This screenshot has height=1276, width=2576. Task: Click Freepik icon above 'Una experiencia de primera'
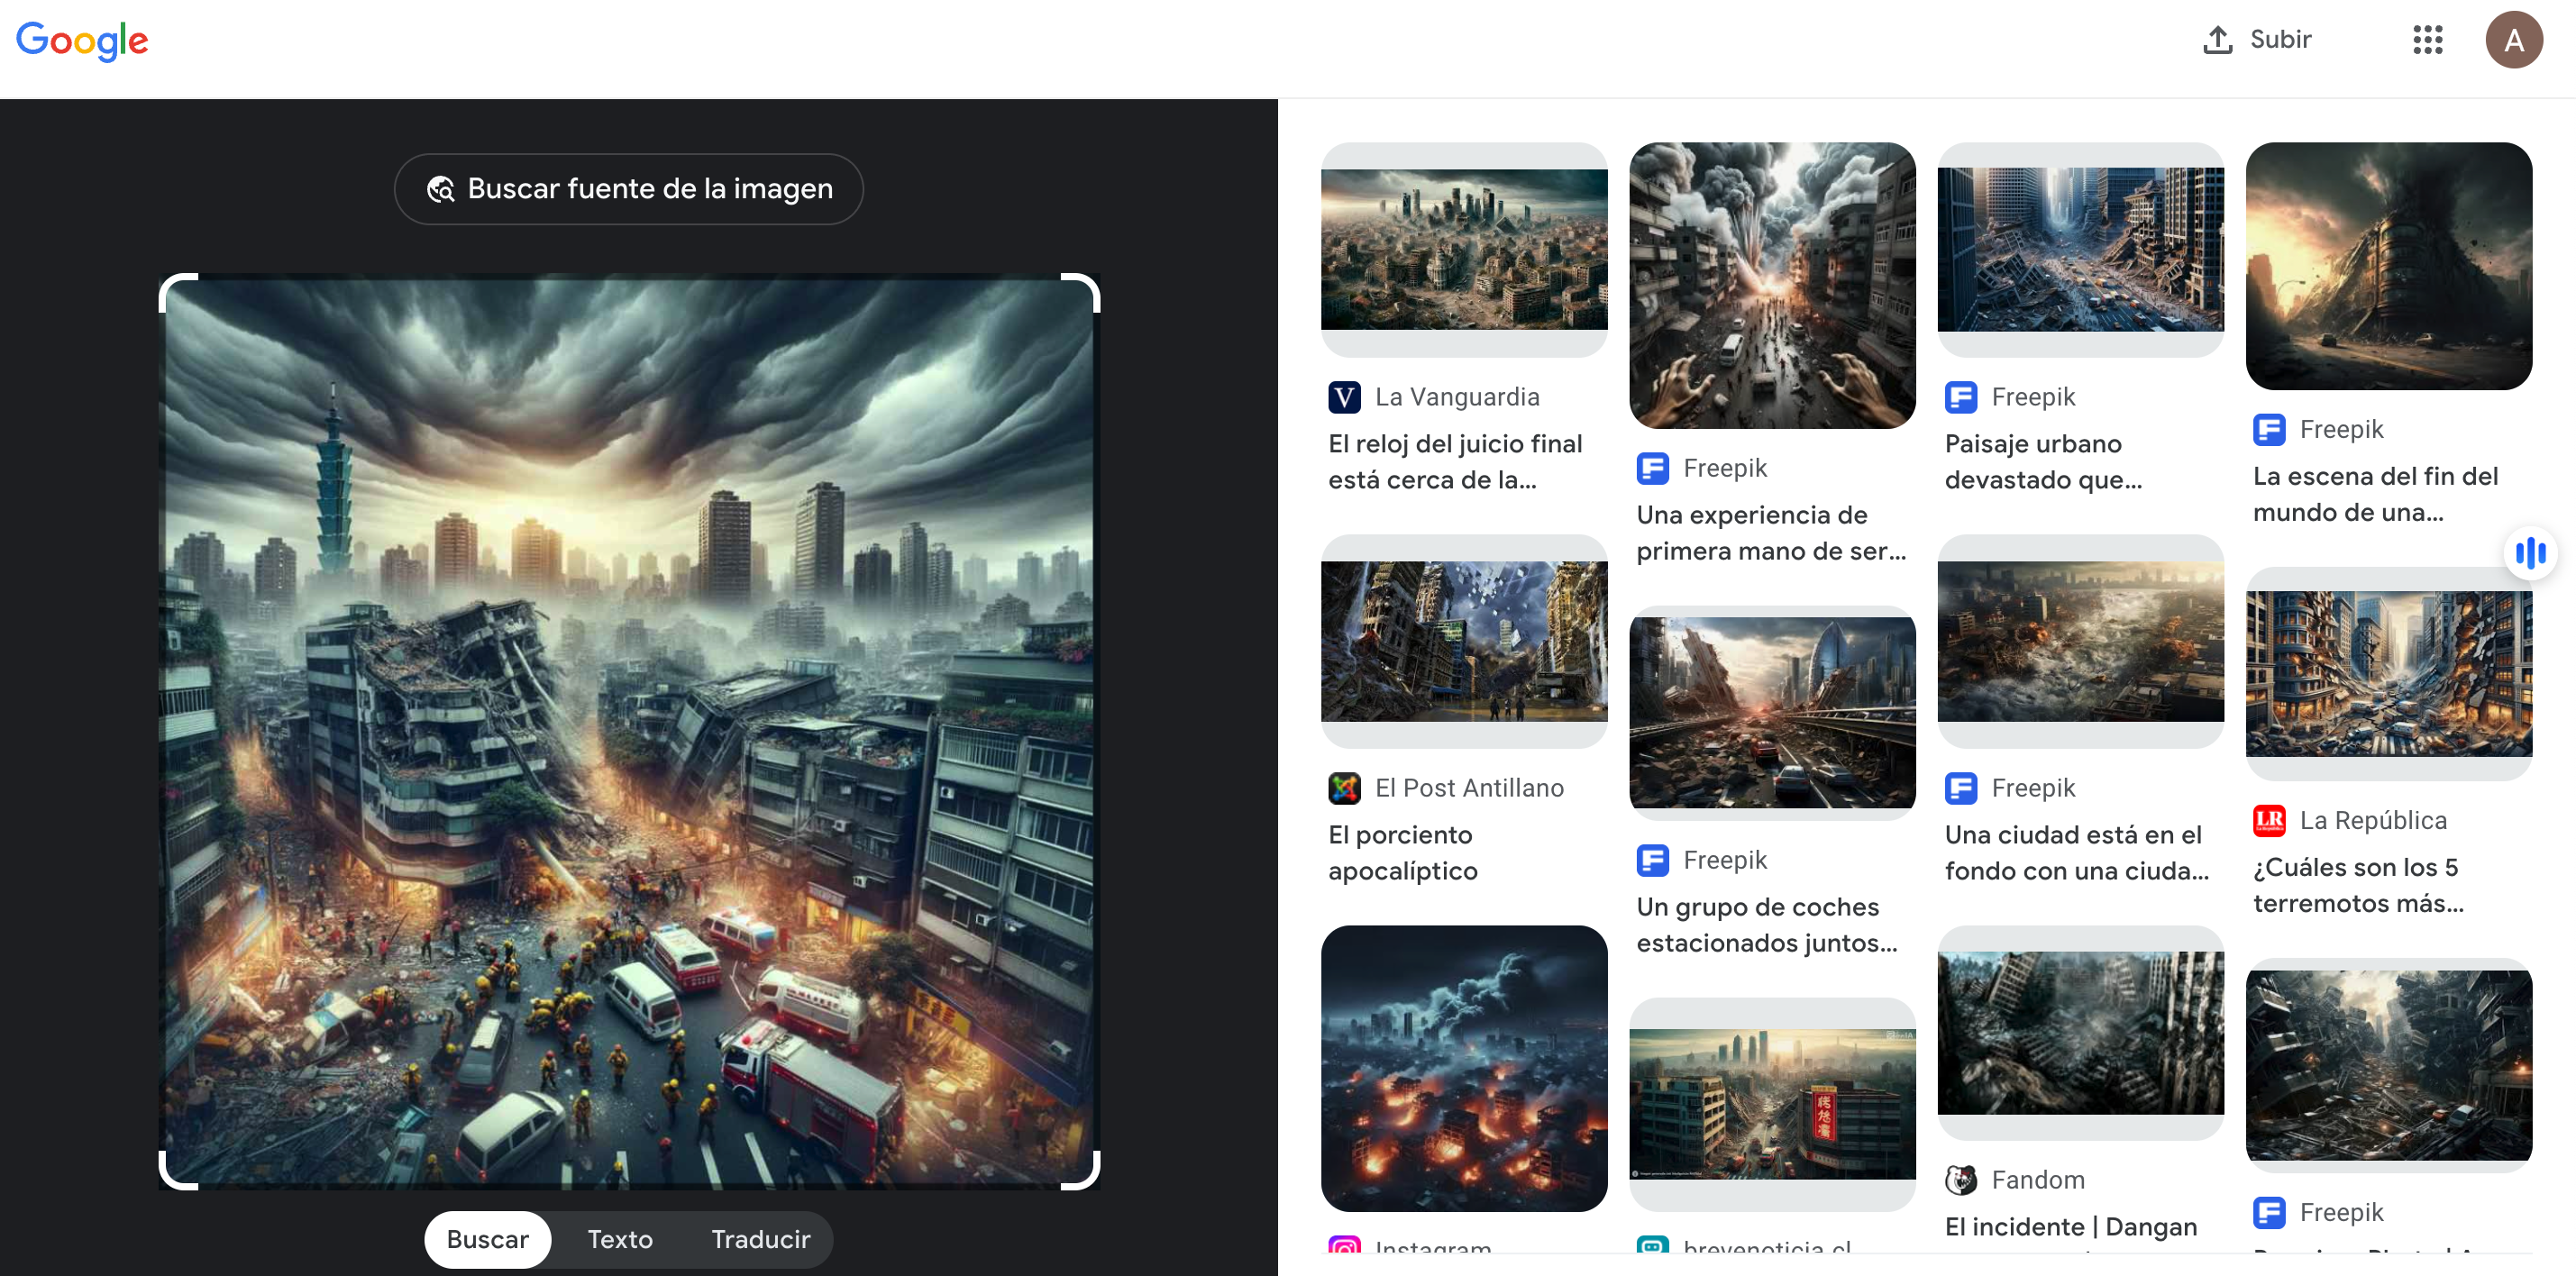point(1652,468)
